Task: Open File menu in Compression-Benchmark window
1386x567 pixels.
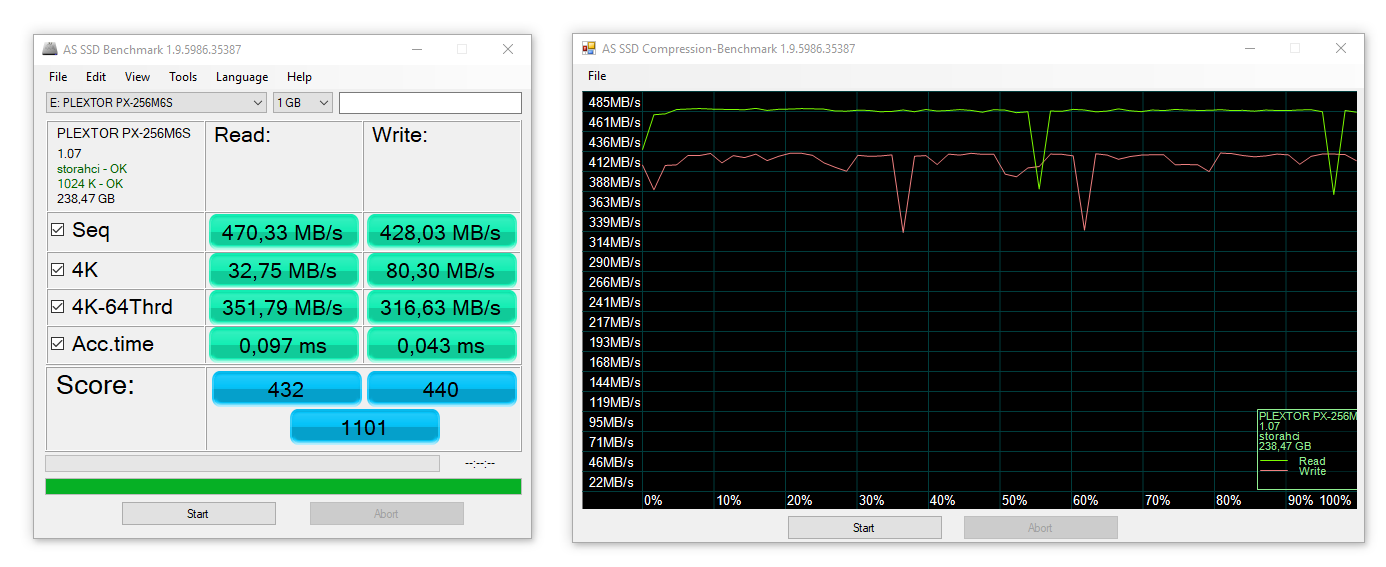Action: (x=597, y=76)
